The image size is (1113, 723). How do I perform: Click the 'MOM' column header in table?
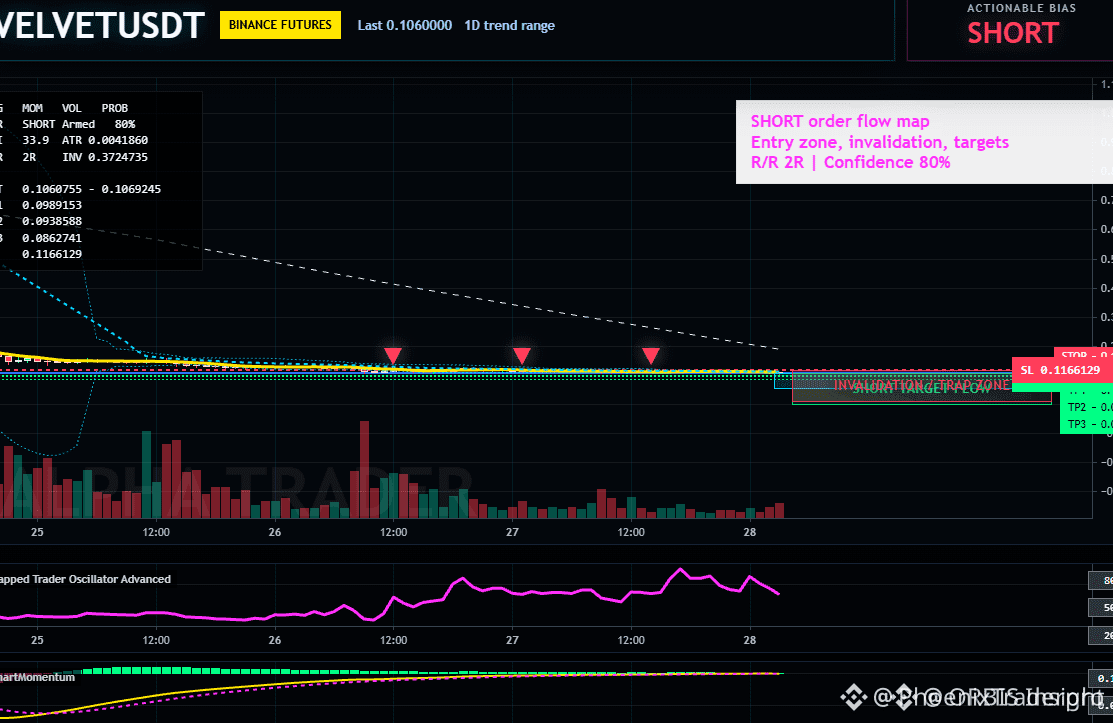click(x=32, y=108)
